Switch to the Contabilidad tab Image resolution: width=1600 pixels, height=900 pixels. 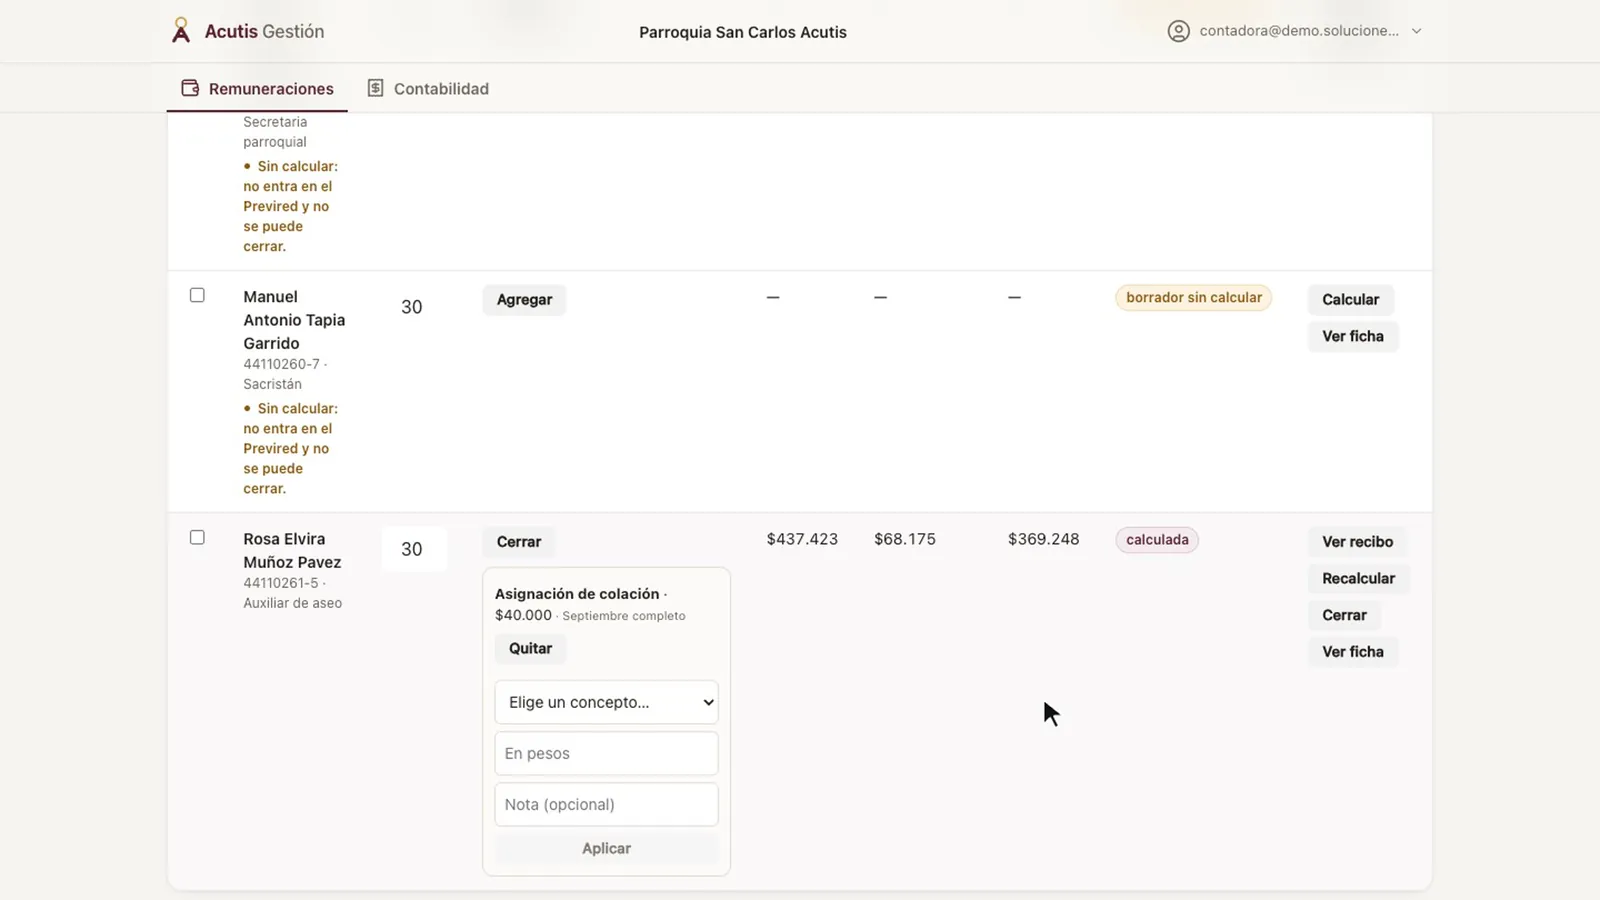point(428,88)
